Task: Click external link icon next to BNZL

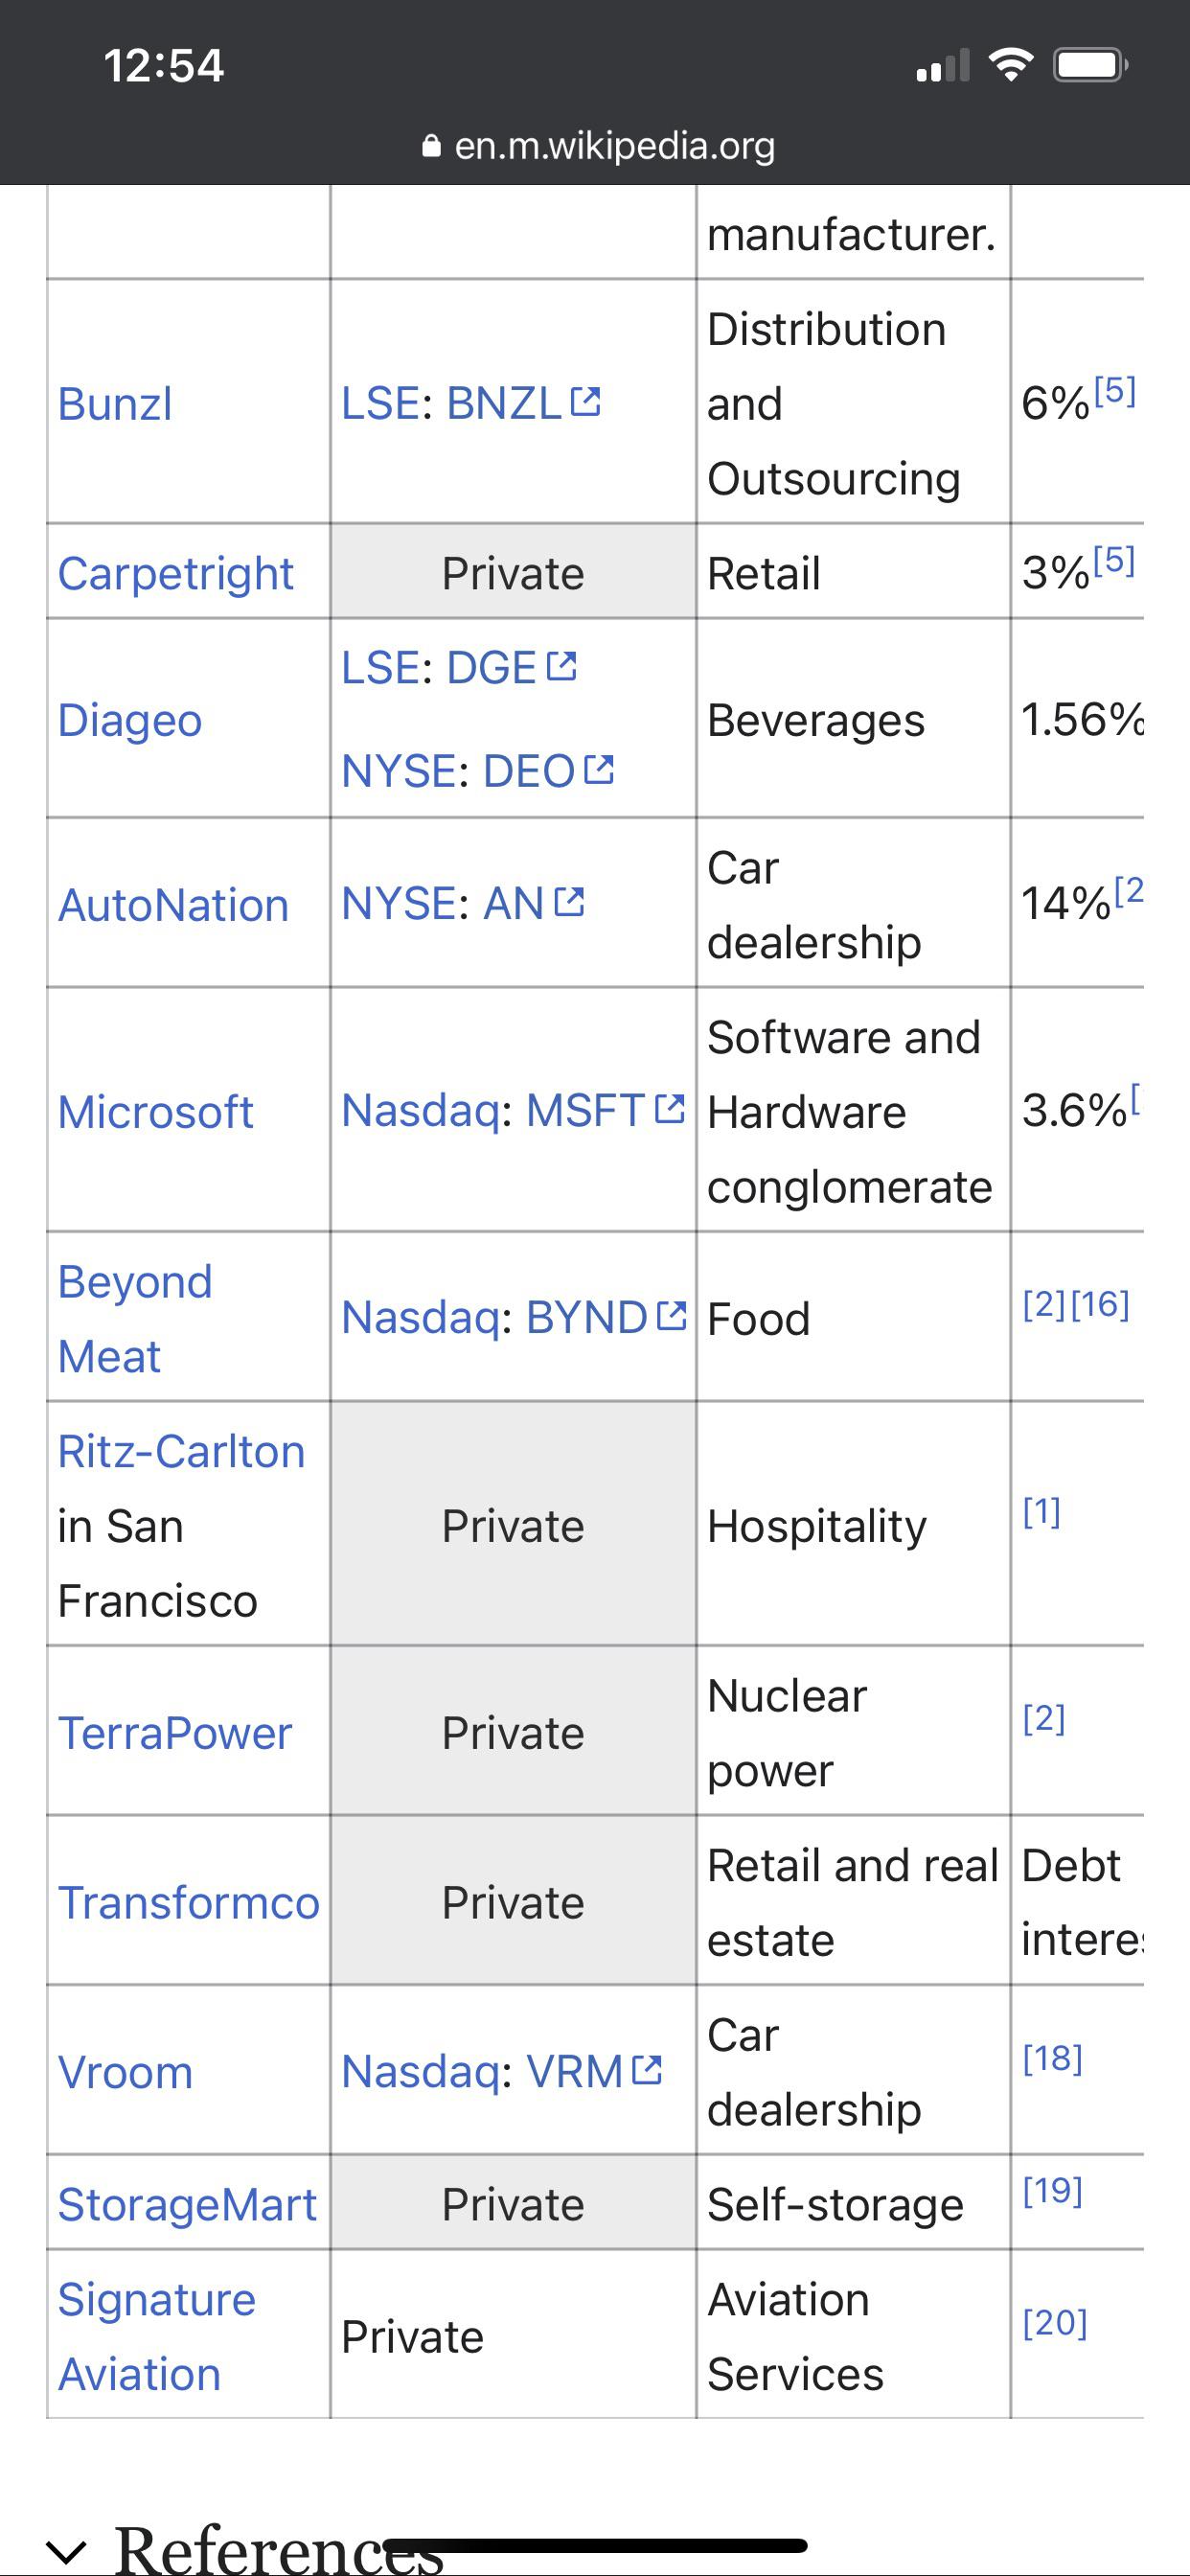Action: click(x=586, y=402)
